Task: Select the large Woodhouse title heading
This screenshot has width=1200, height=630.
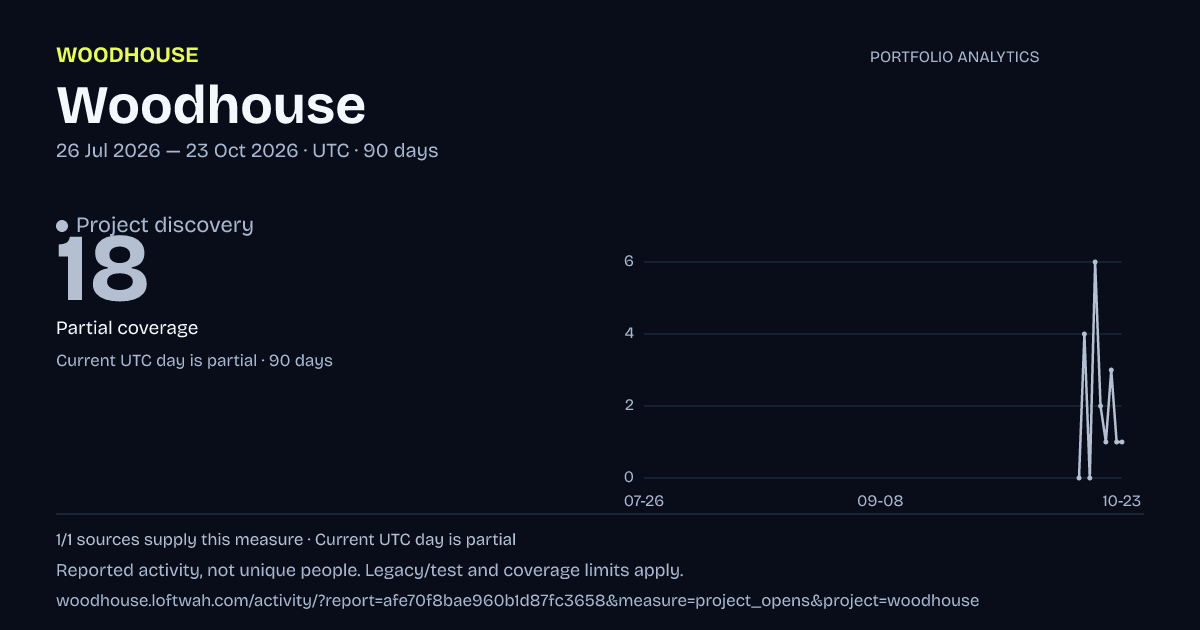Action: click(x=211, y=105)
